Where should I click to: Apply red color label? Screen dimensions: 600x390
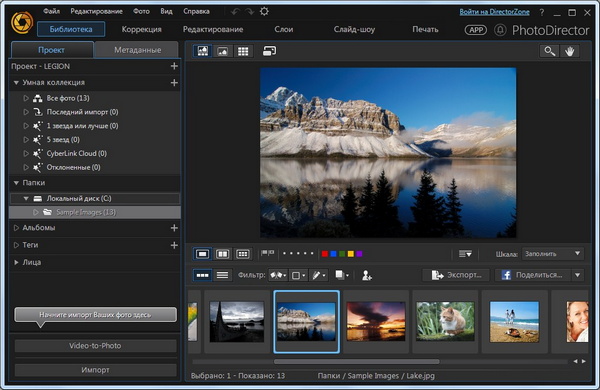324,254
